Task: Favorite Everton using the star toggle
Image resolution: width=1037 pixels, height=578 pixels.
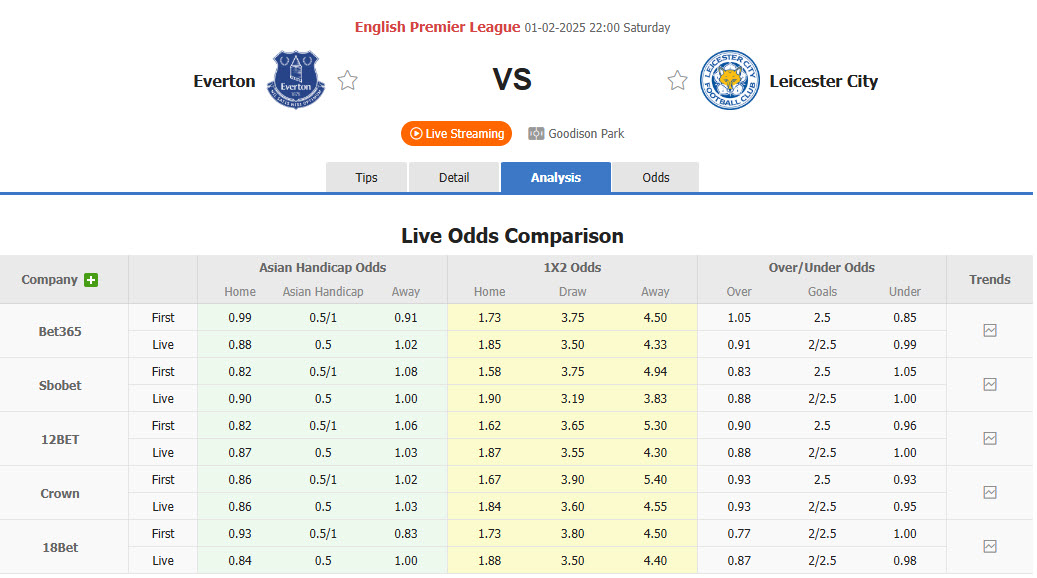Action: (x=346, y=80)
